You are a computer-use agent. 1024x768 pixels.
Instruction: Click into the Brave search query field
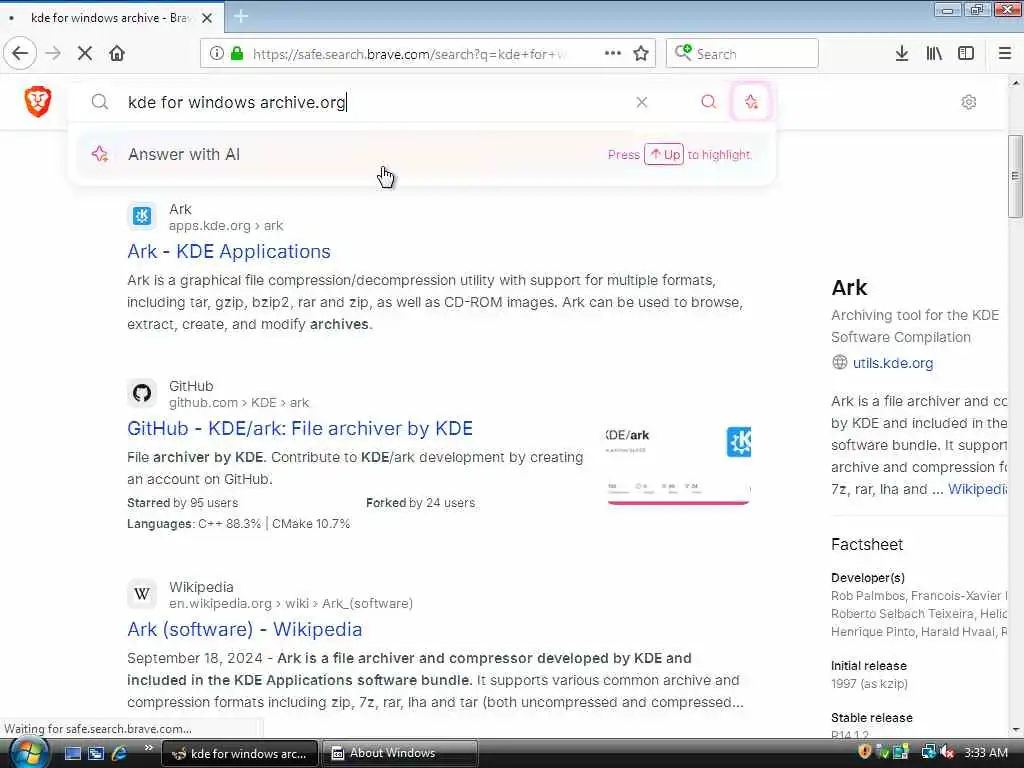coord(372,103)
